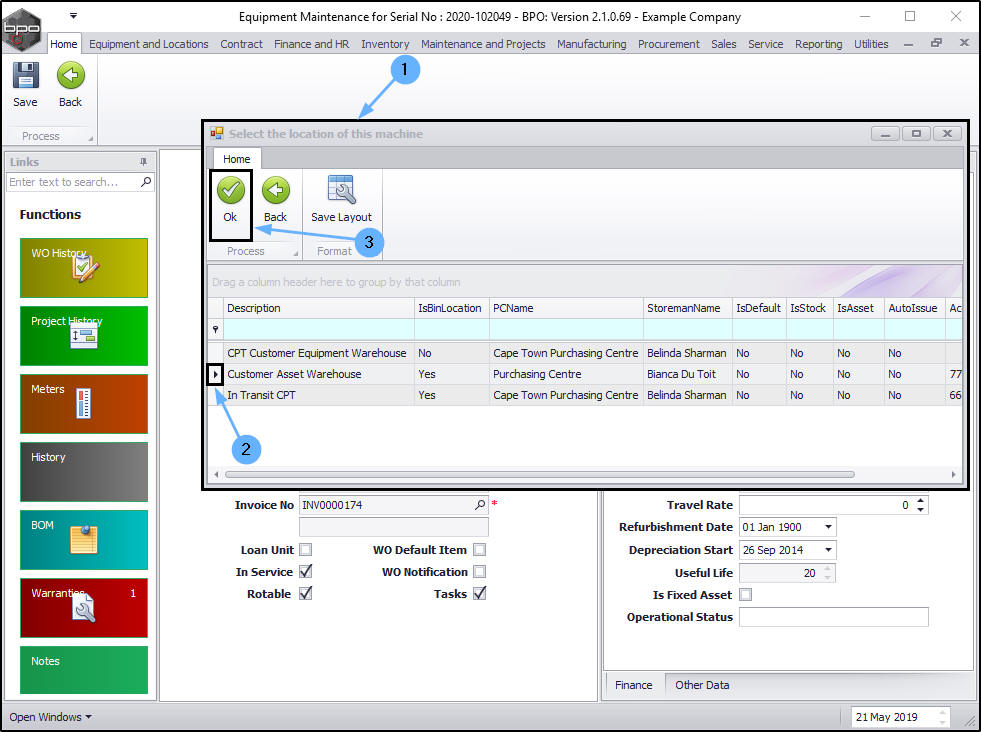The width and height of the screenshot is (981, 732).
Task: Toggle the In Service checkbox
Action: 305,572
